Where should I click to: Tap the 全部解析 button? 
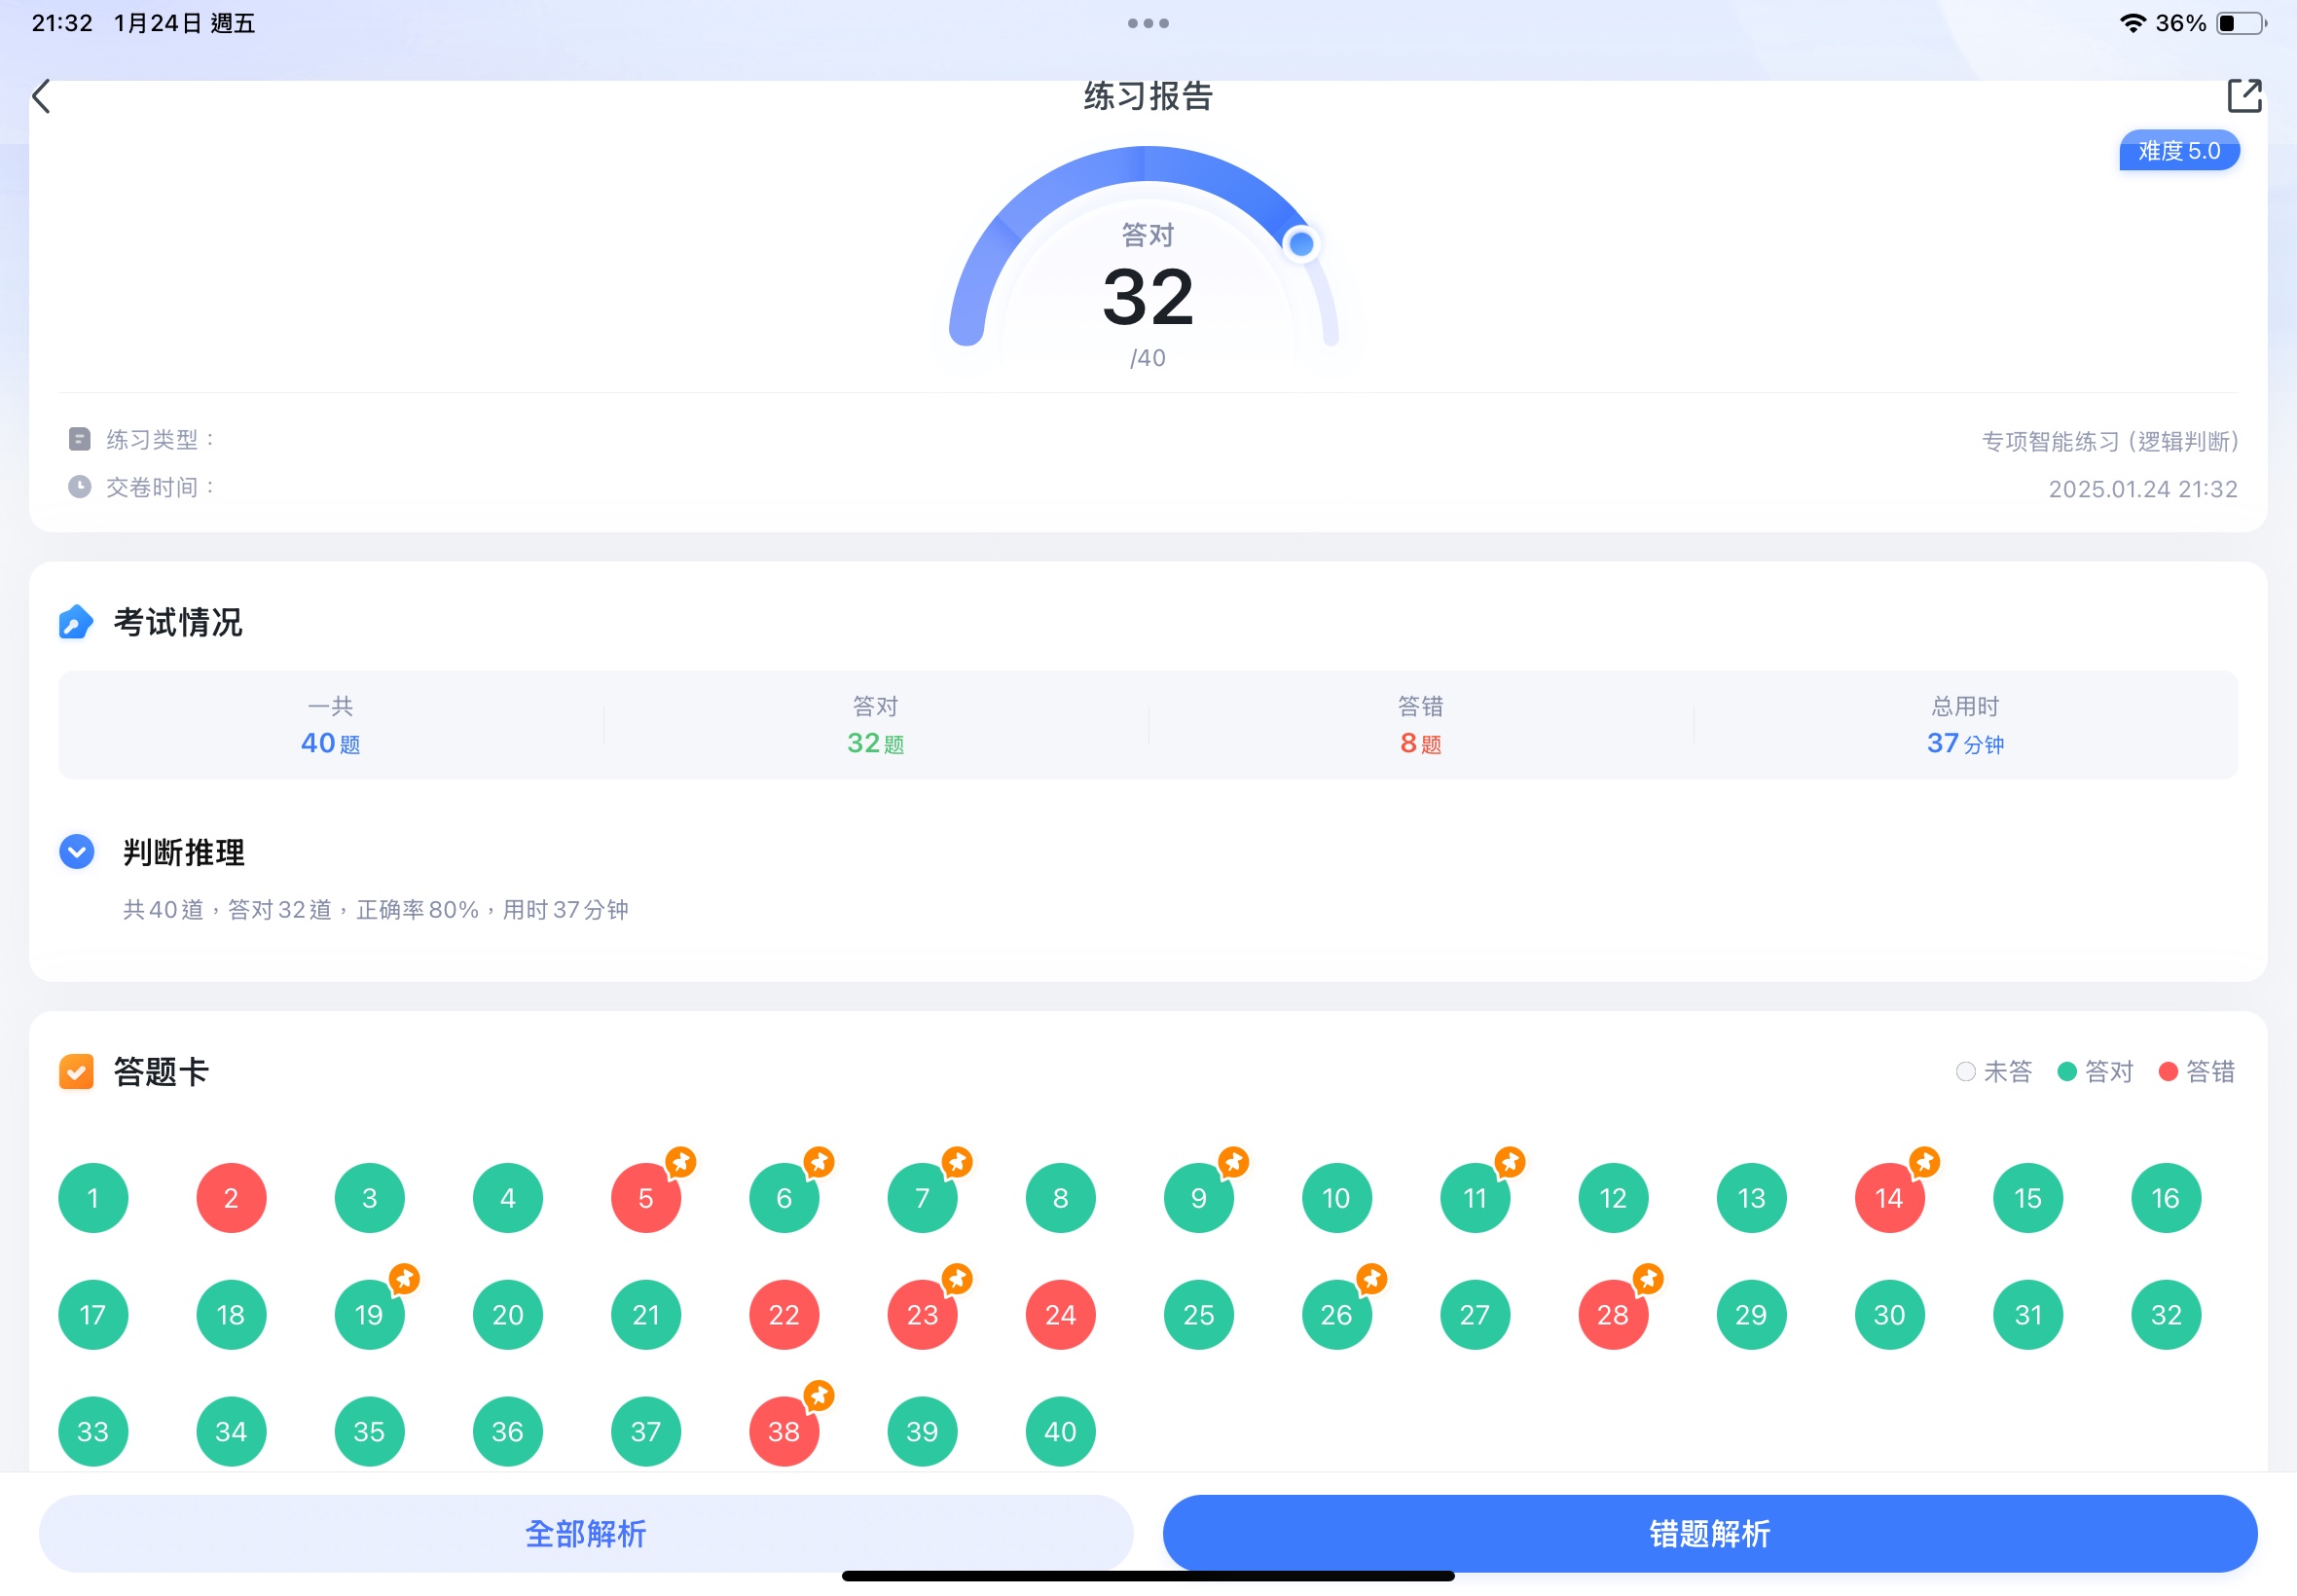tap(586, 1533)
